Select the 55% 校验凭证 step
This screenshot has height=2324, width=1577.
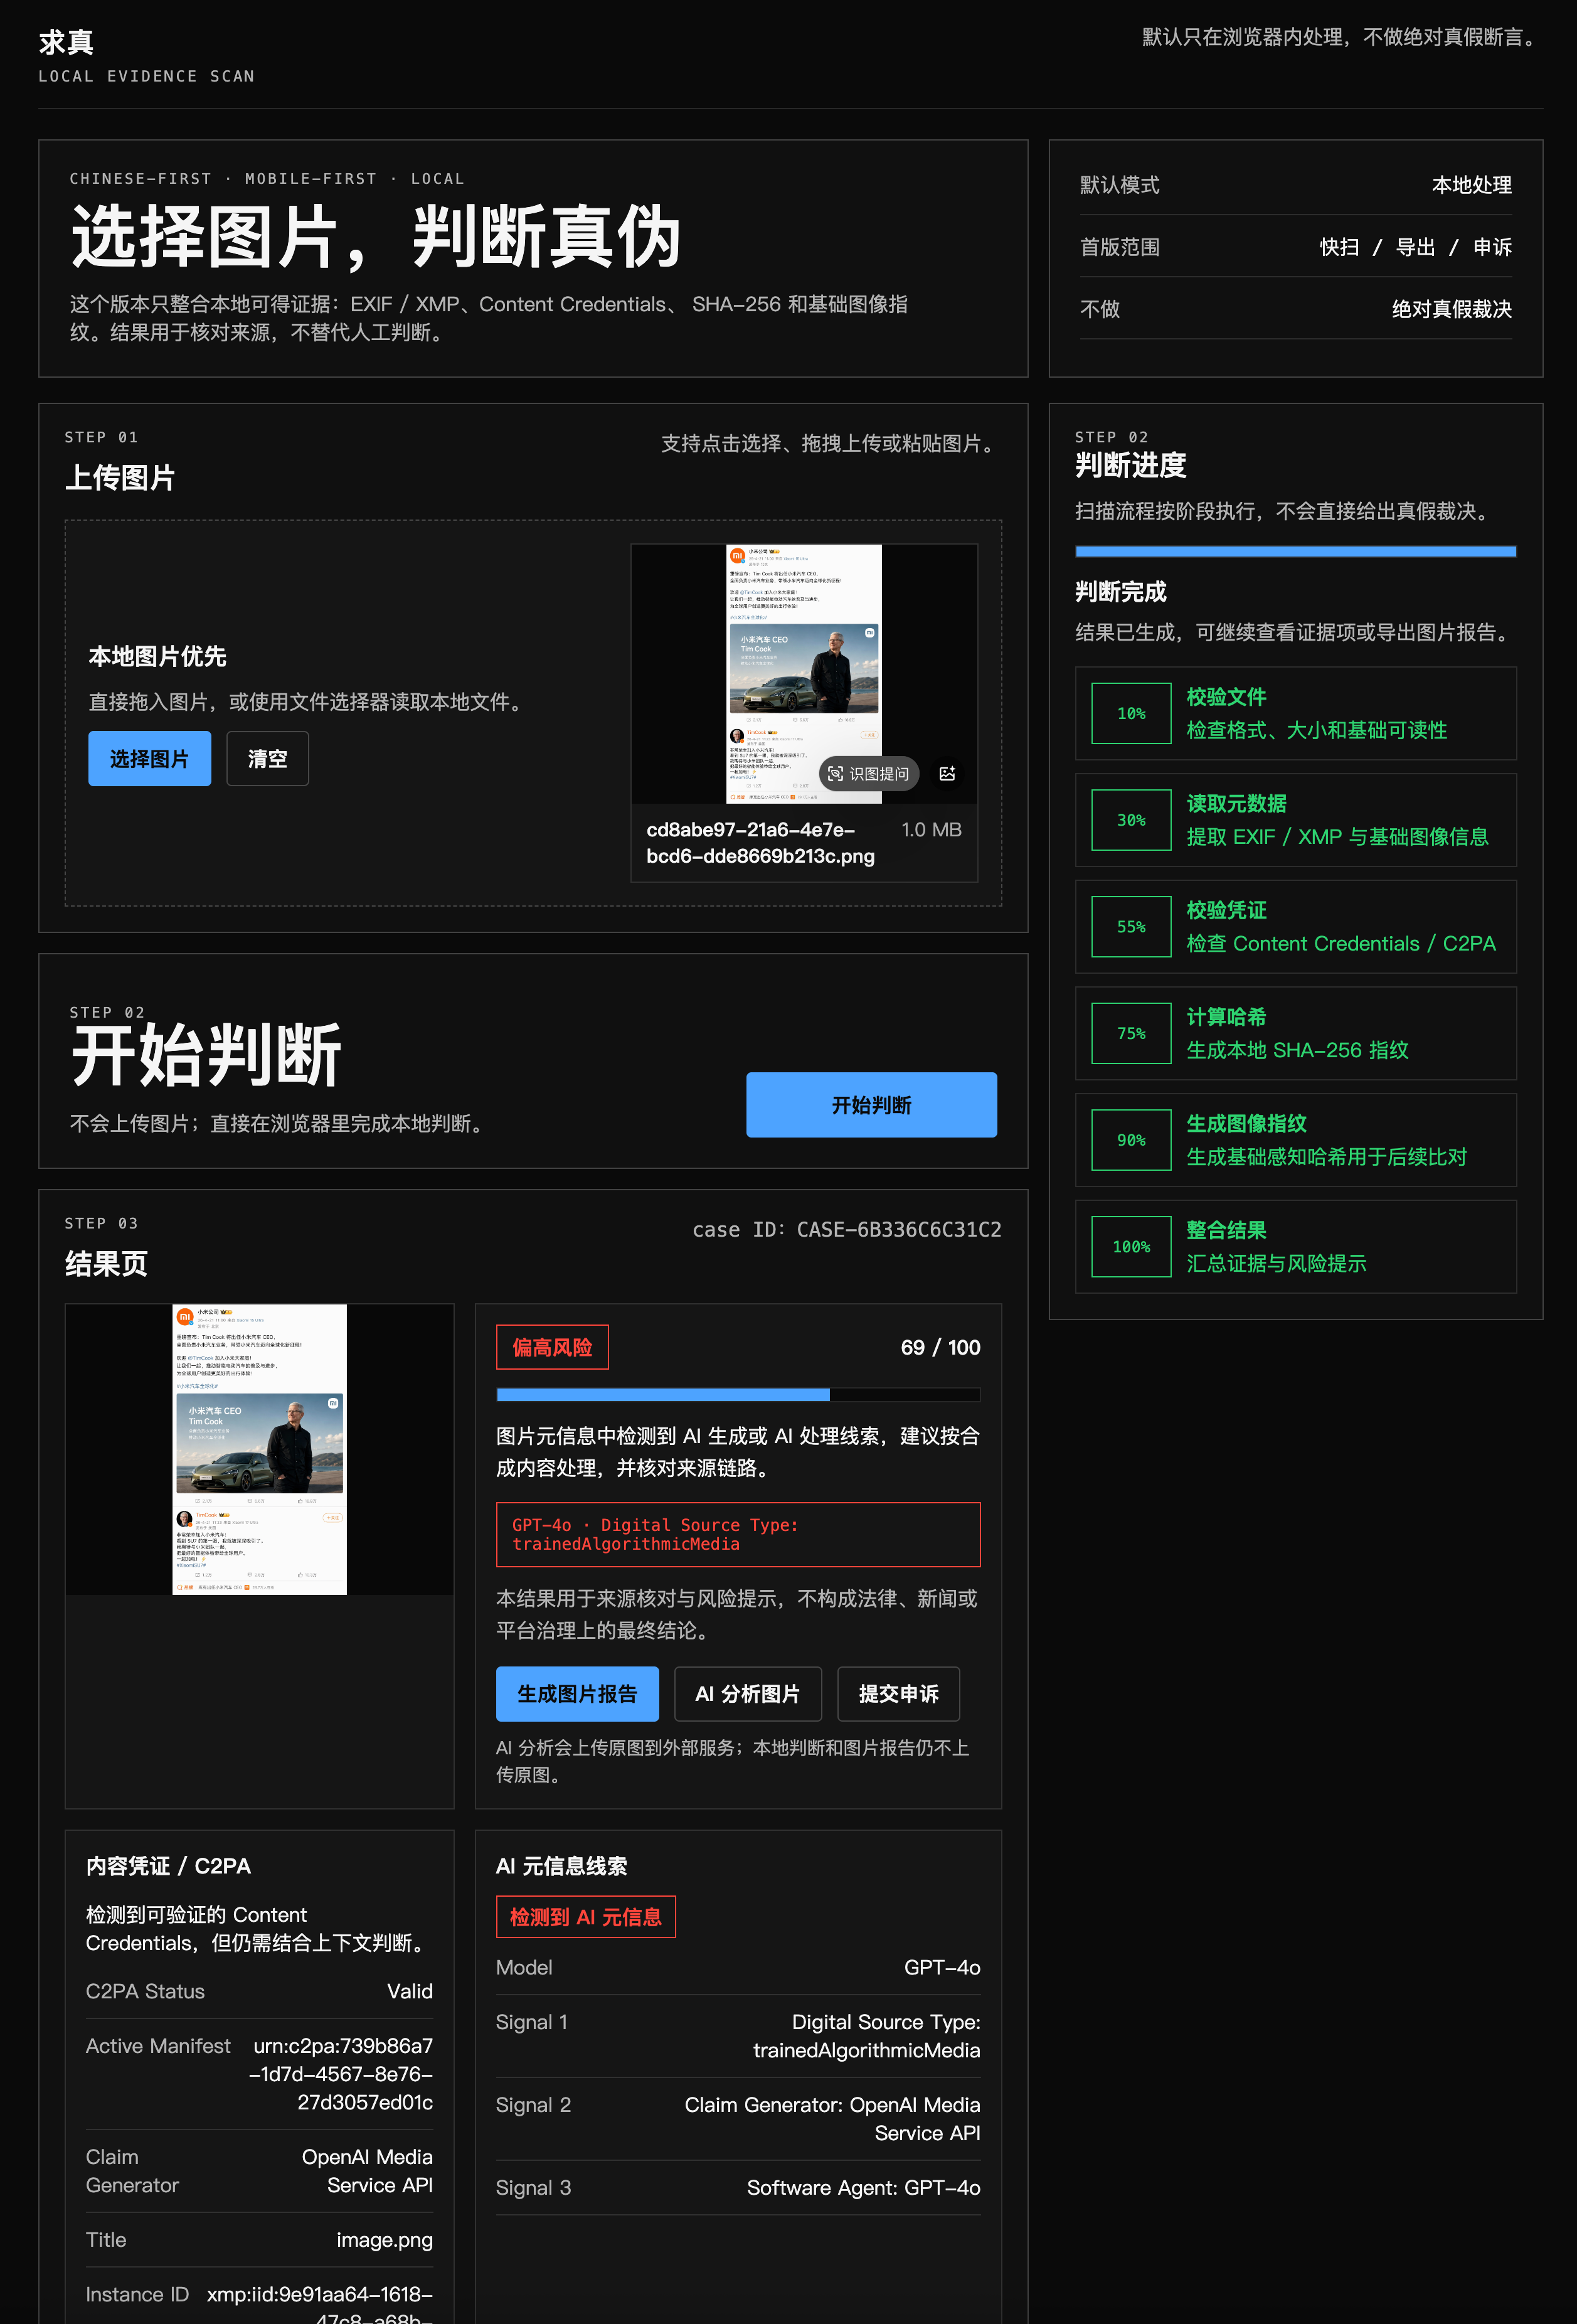coord(1296,927)
